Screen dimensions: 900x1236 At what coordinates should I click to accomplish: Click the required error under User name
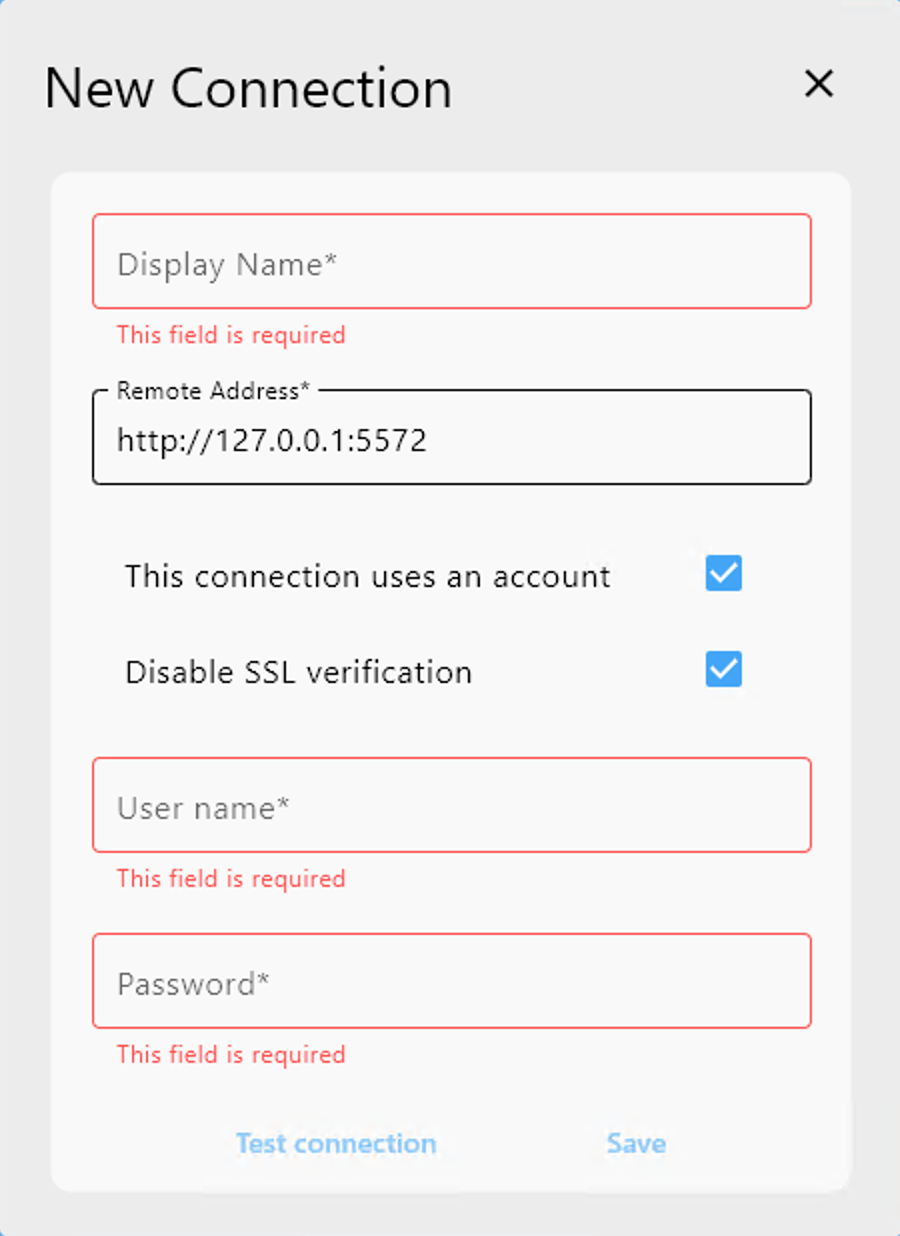point(230,879)
